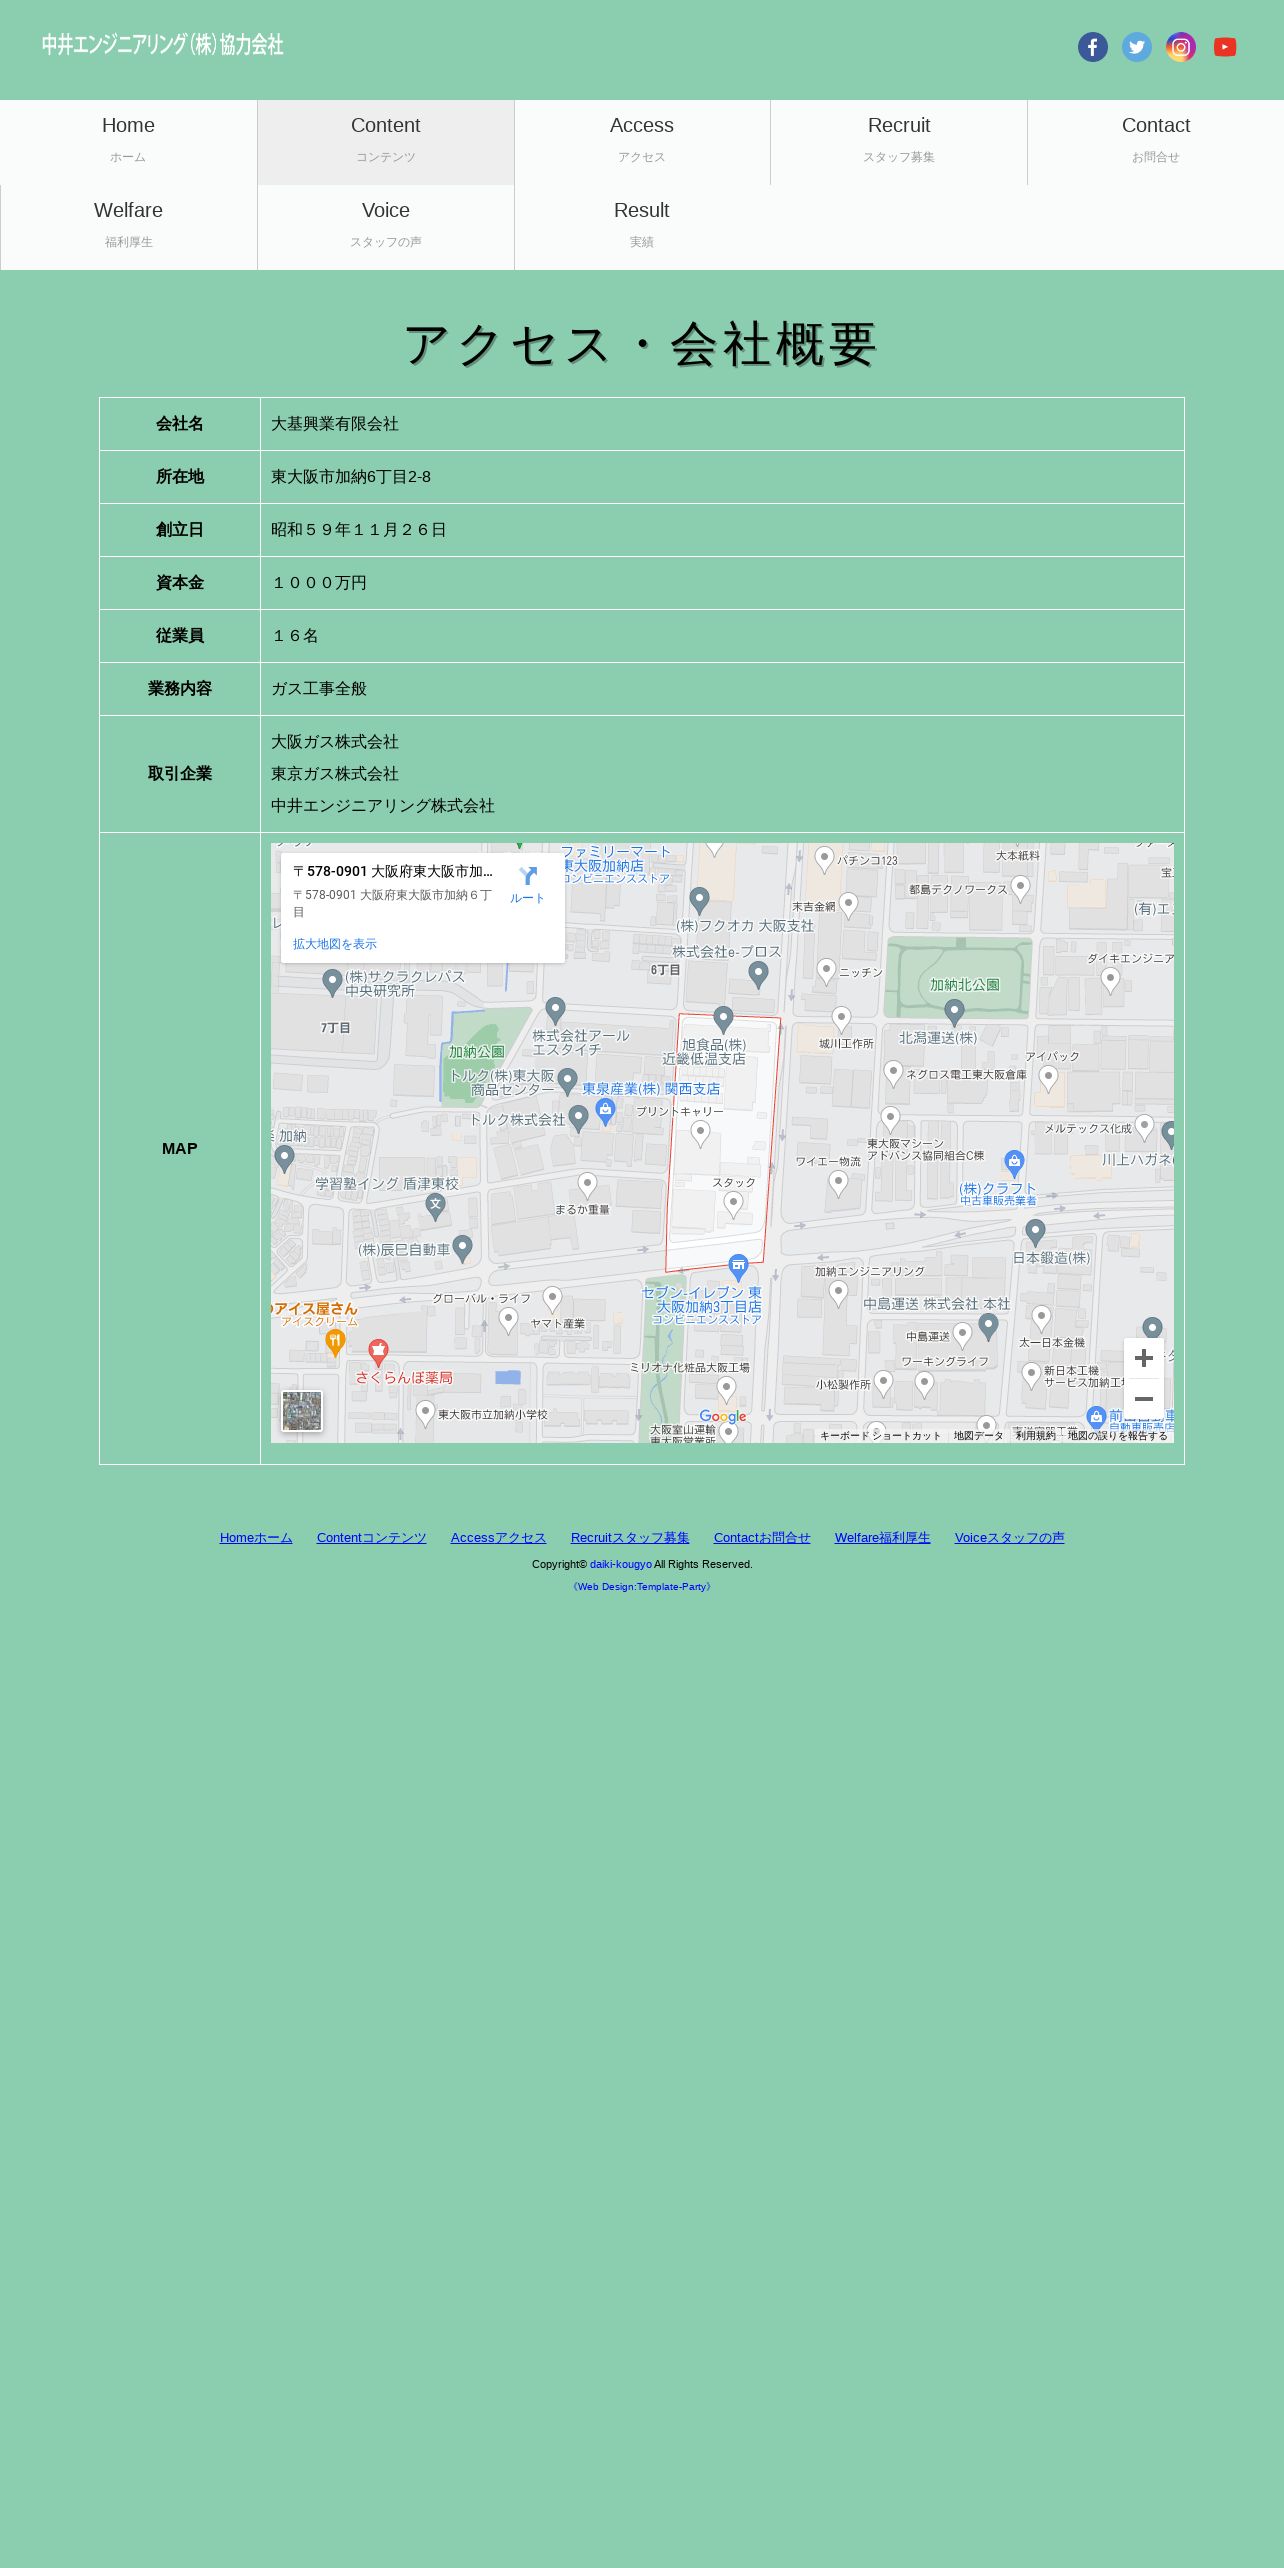Open the Welfare navigation tab
The width and height of the screenshot is (1284, 2568).
pyautogui.click(x=128, y=227)
